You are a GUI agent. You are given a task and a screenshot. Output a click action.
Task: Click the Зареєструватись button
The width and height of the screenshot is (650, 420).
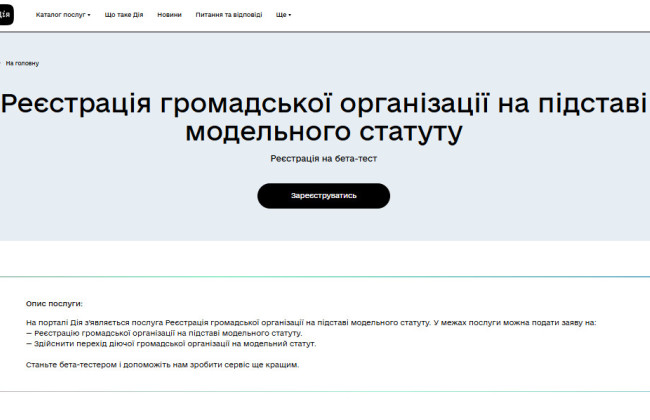[x=323, y=196]
